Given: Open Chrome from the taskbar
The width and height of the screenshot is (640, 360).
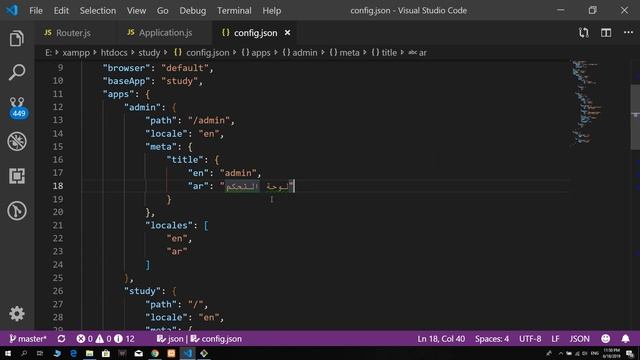Looking at the screenshot, I should (x=155, y=353).
